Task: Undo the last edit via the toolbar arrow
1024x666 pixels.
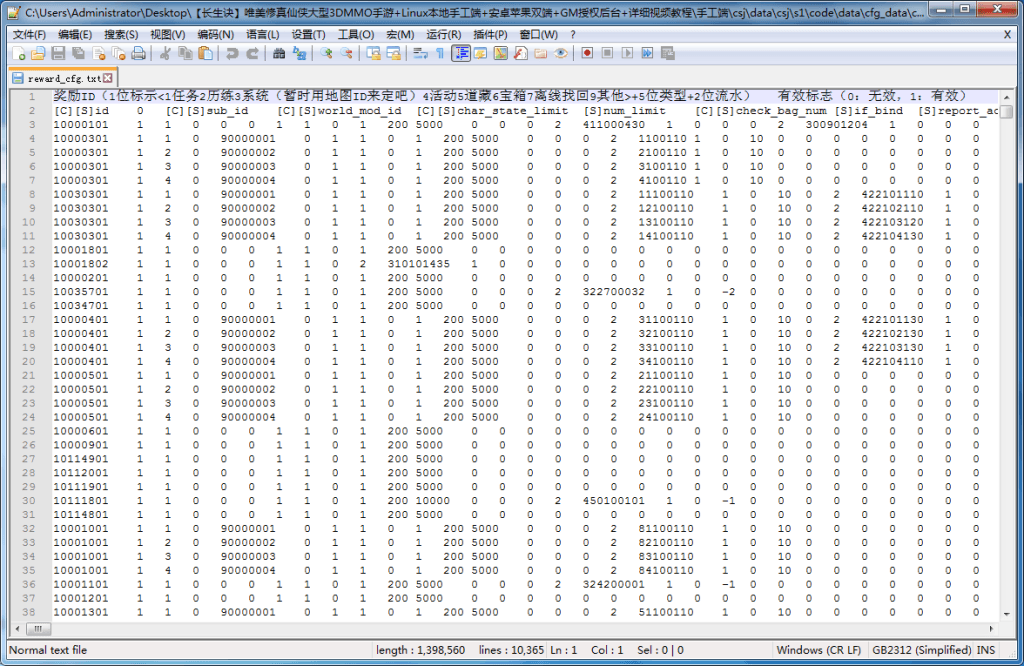Action: click(x=233, y=53)
